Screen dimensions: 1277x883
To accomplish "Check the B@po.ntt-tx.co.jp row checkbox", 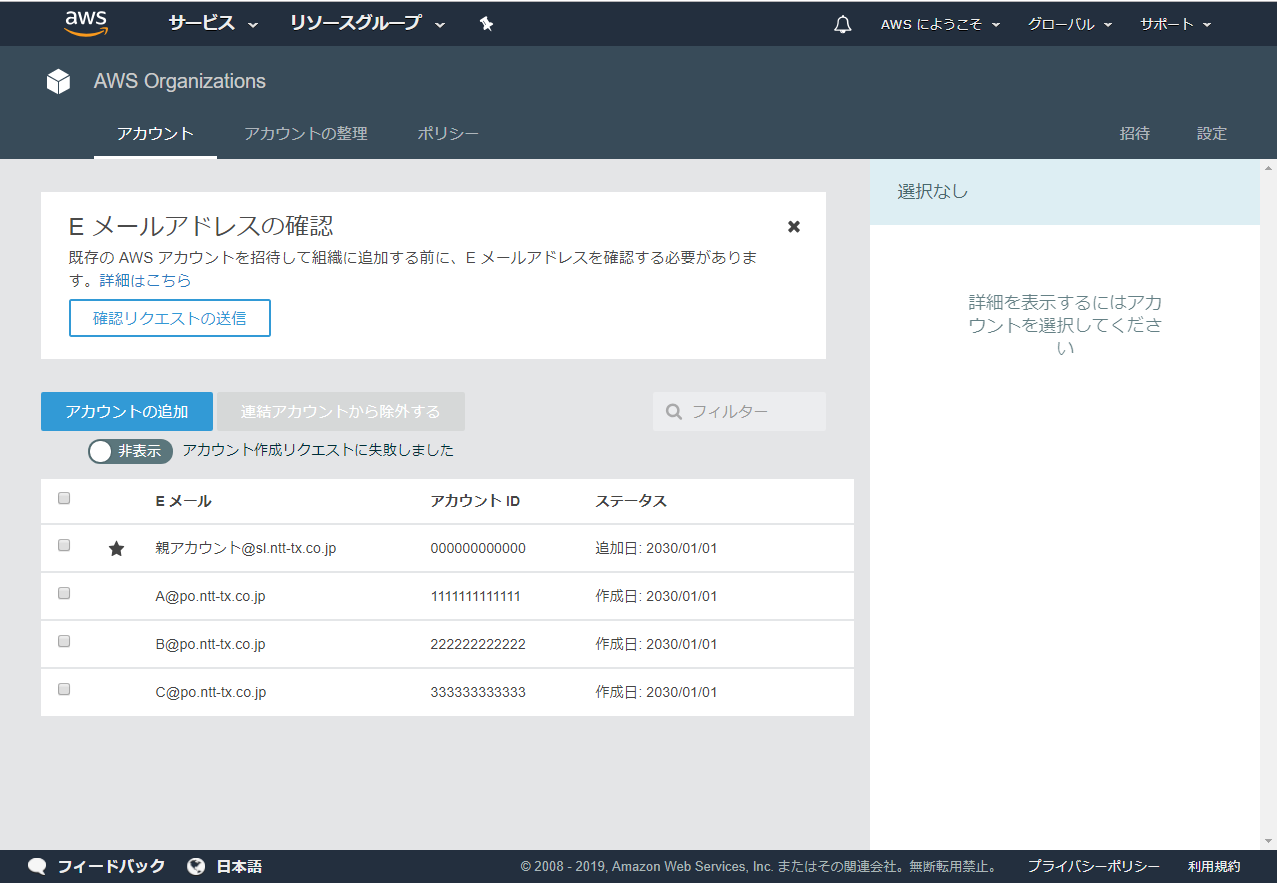I will [x=64, y=641].
